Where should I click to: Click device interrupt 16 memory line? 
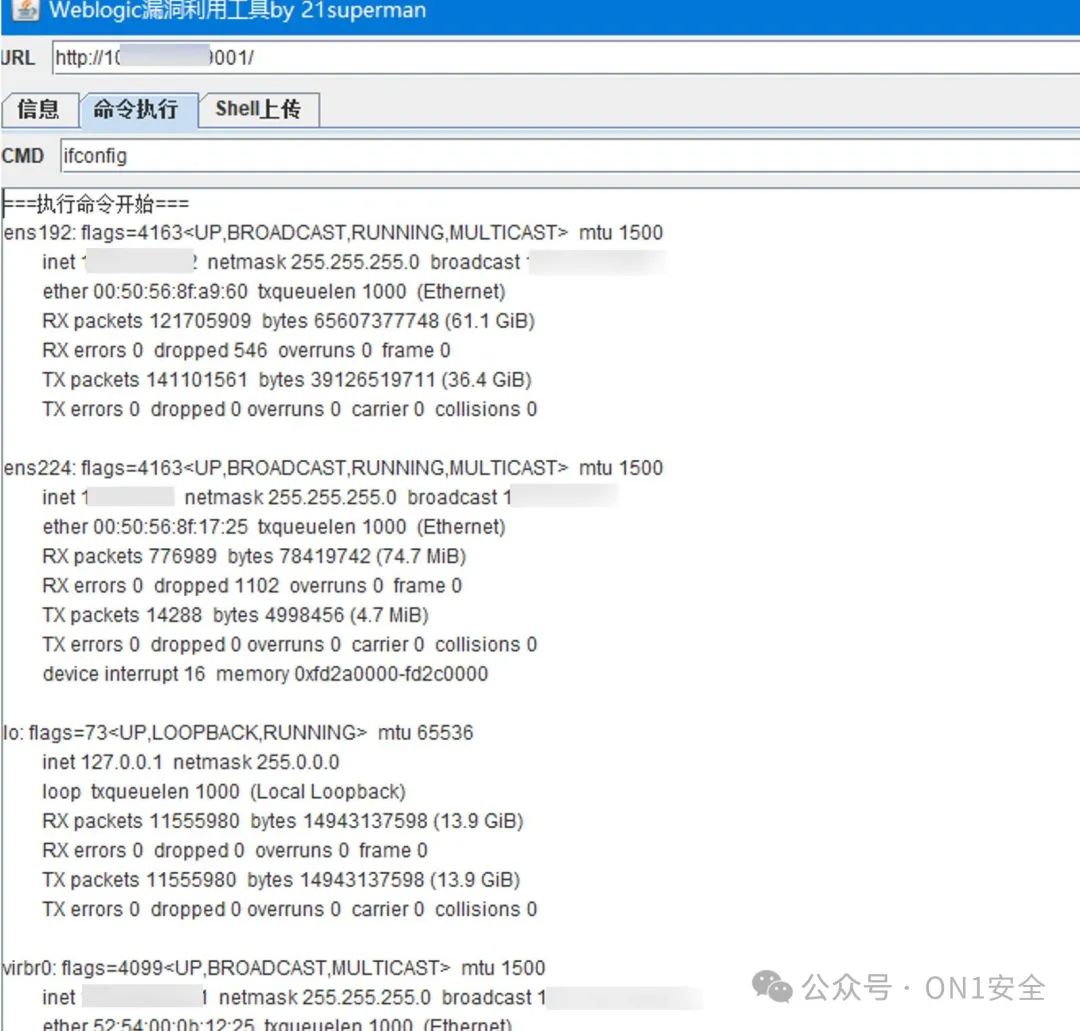[x=265, y=674]
